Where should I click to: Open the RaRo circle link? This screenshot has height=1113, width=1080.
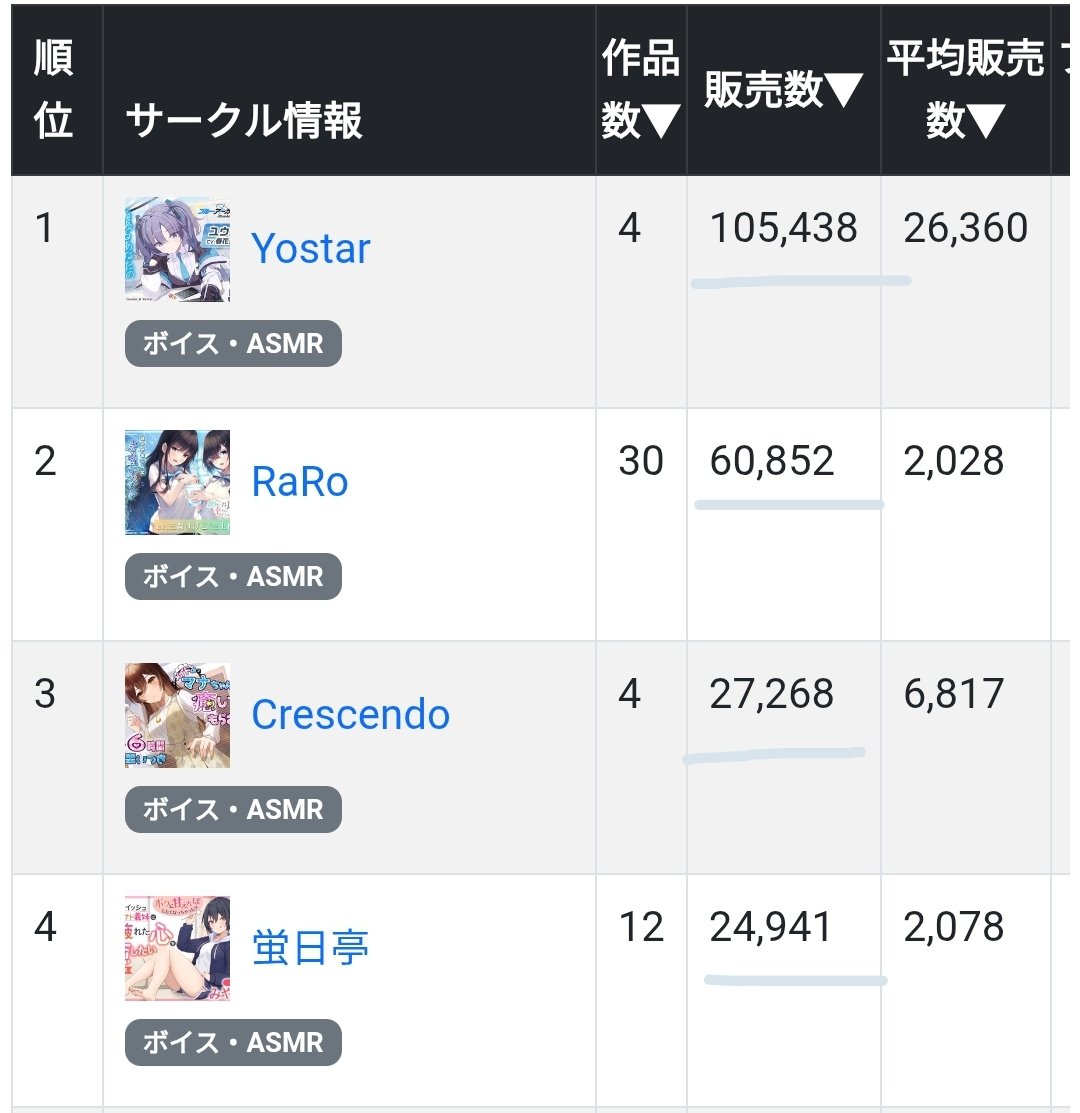[300, 482]
